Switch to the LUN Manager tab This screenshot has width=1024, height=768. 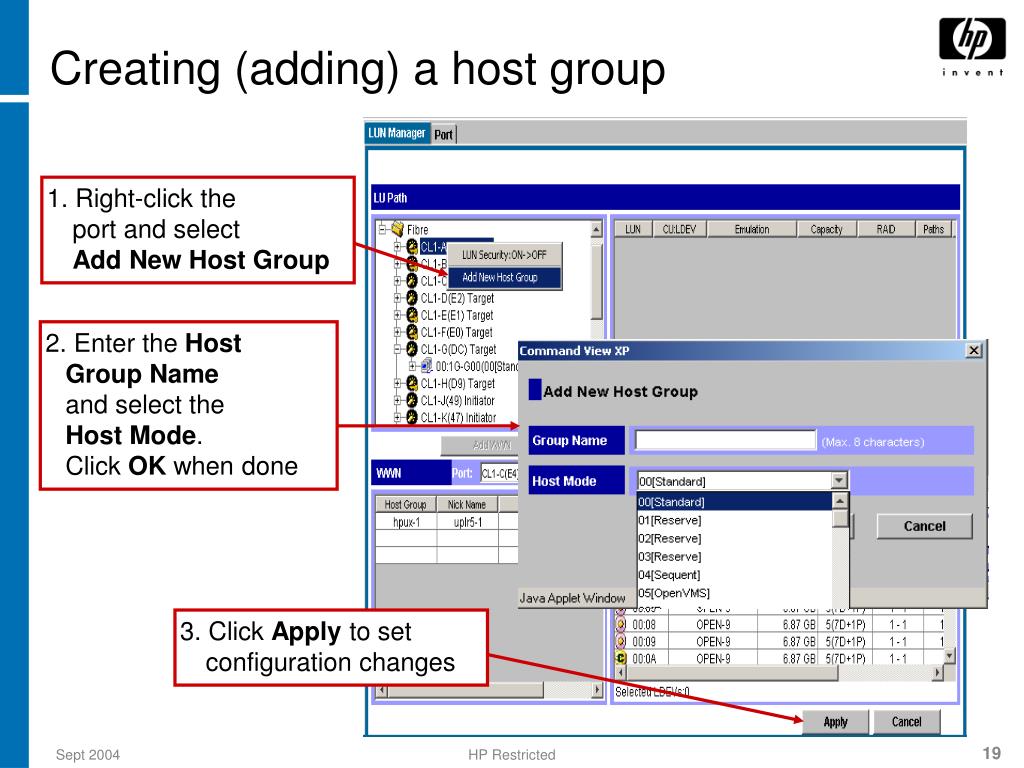(x=397, y=133)
